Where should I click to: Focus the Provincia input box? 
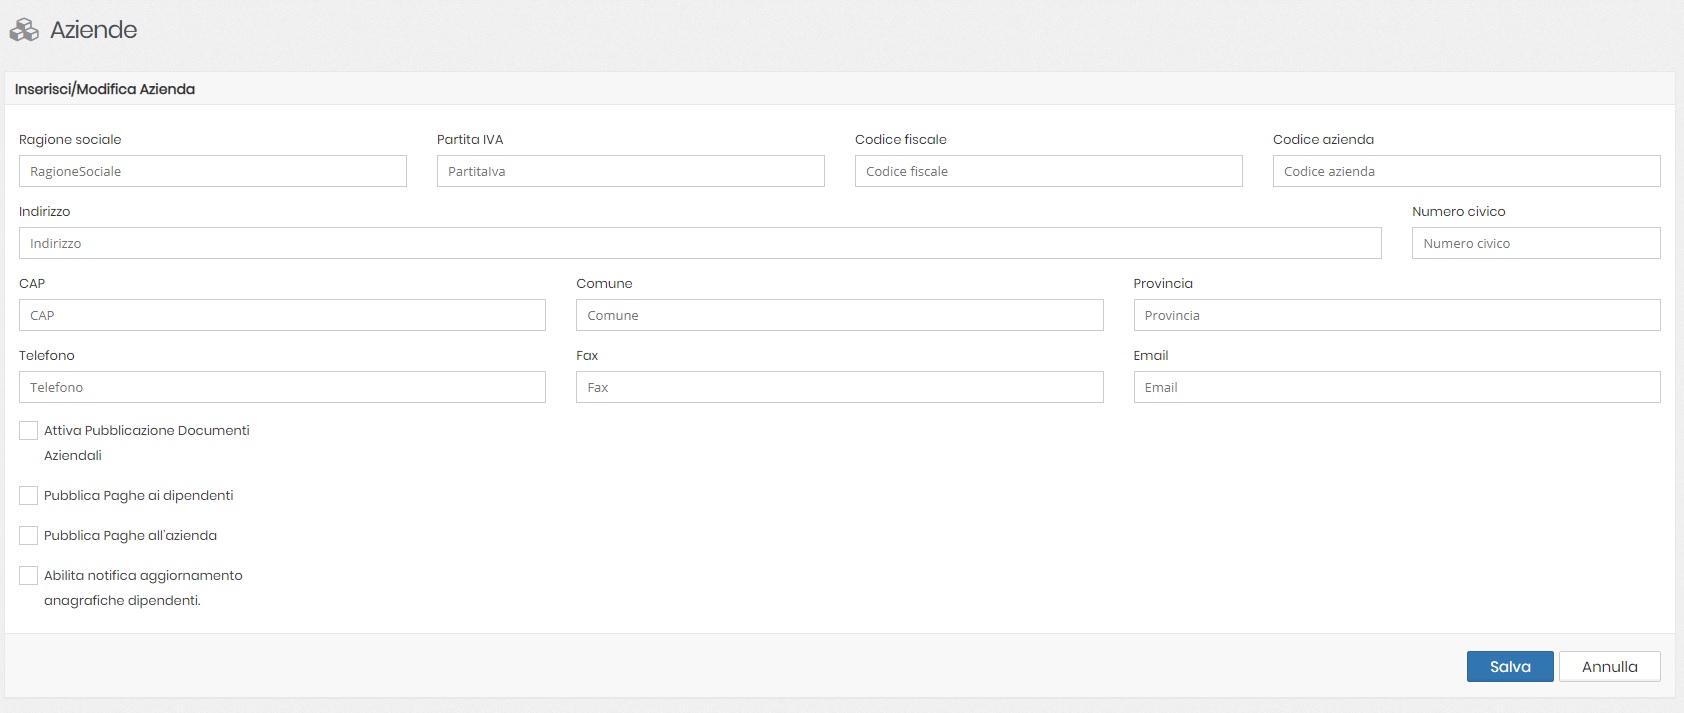(x=1396, y=315)
